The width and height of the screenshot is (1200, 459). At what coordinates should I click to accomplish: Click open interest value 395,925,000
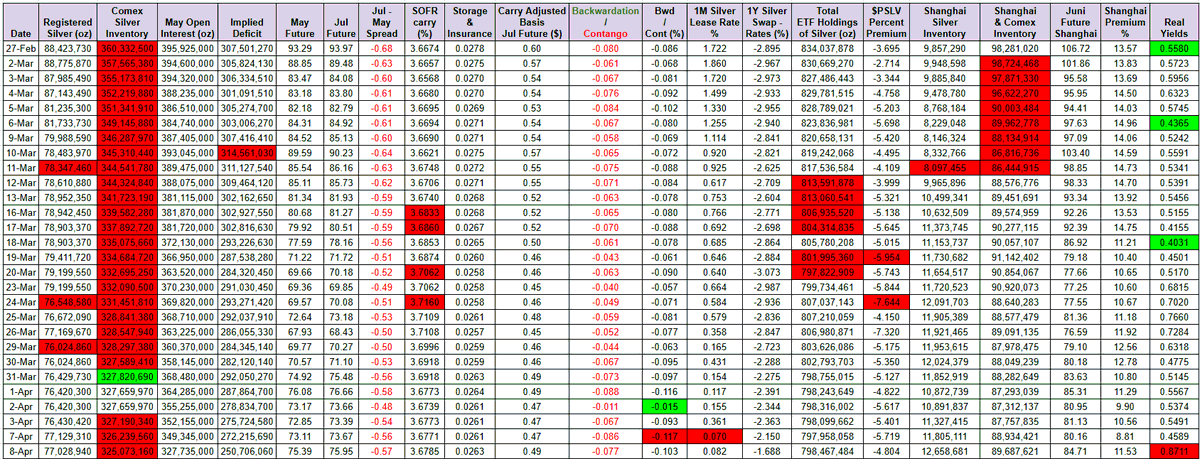[187, 48]
